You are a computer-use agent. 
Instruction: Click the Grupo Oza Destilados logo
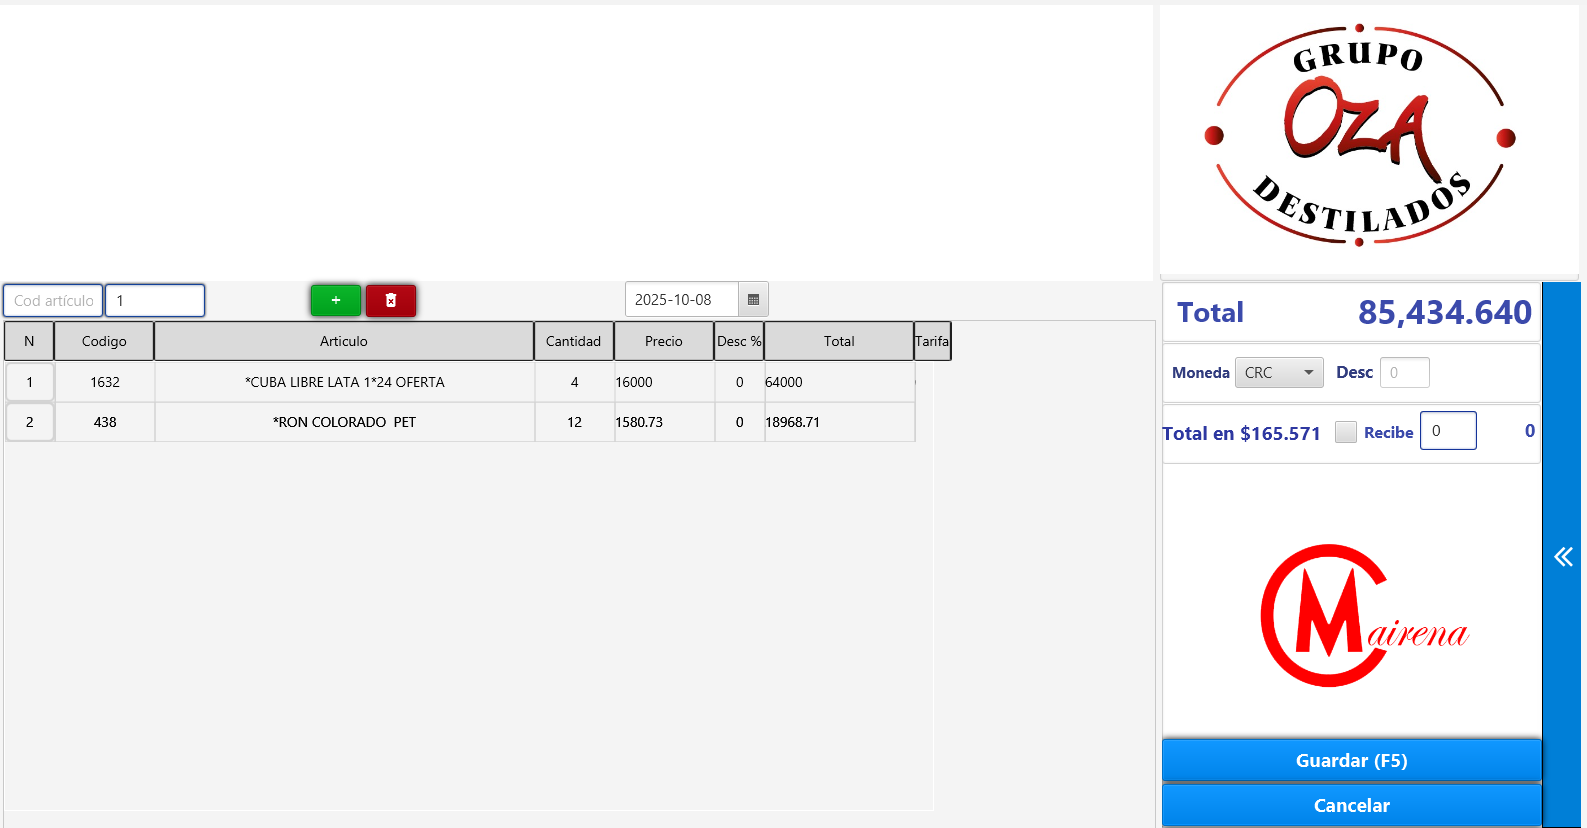pyautogui.click(x=1359, y=135)
